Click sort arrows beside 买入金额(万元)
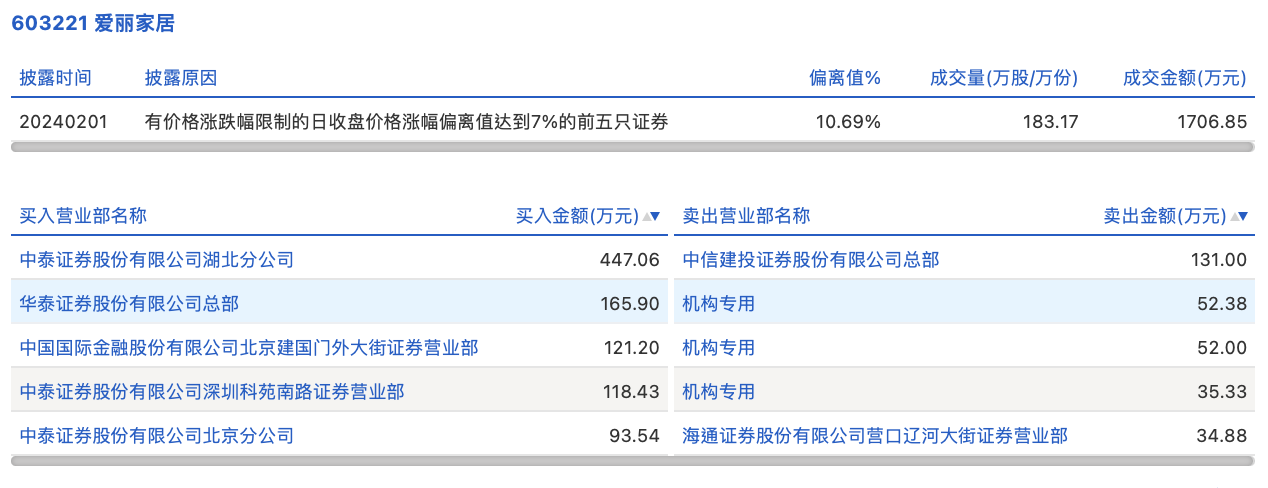 [x=651, y=216]
